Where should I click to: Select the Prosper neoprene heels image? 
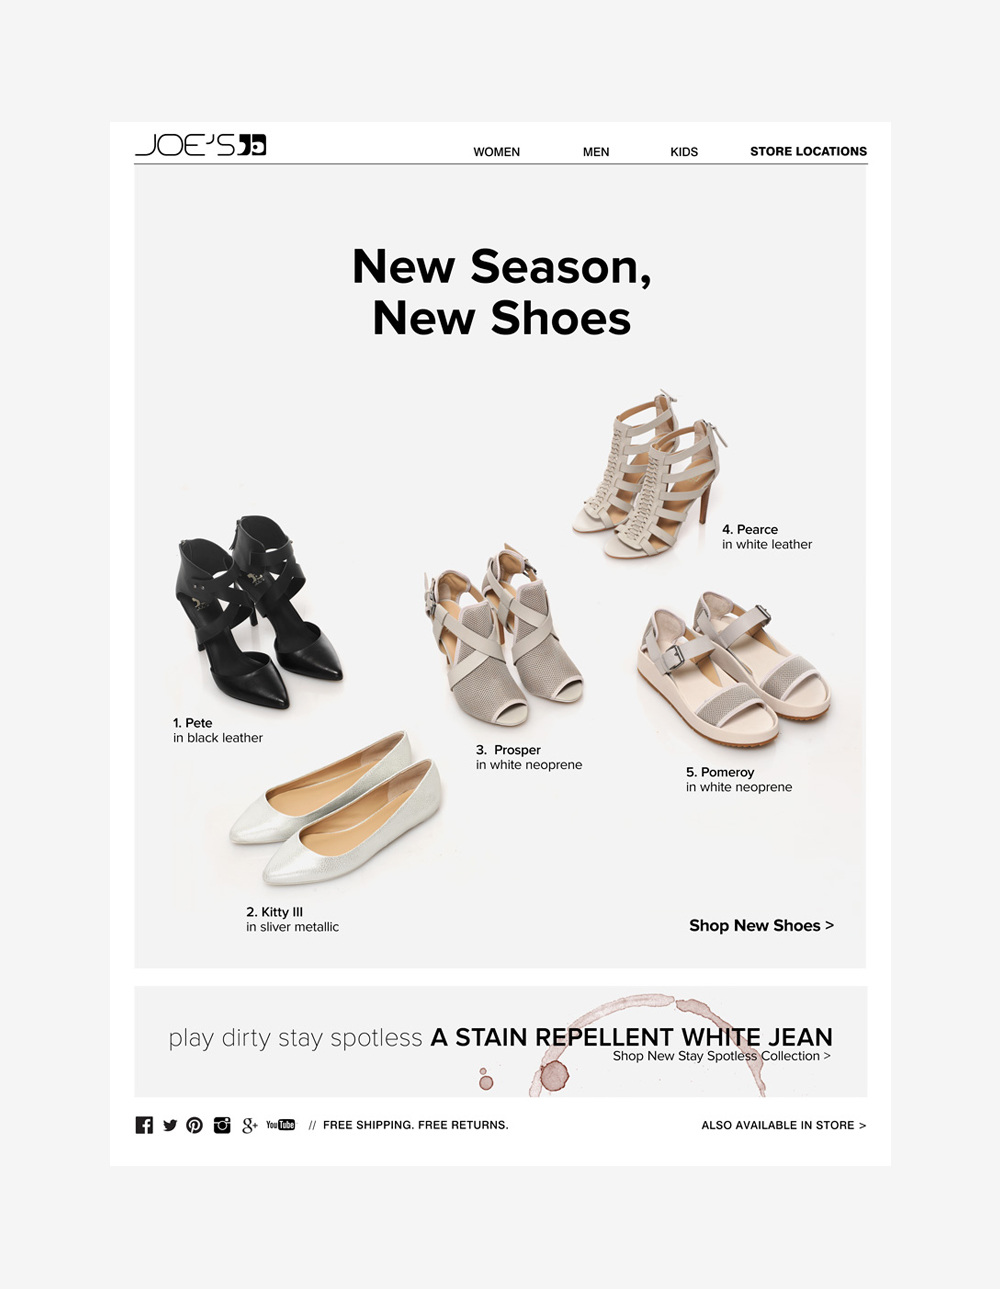(x=502, y=635)
